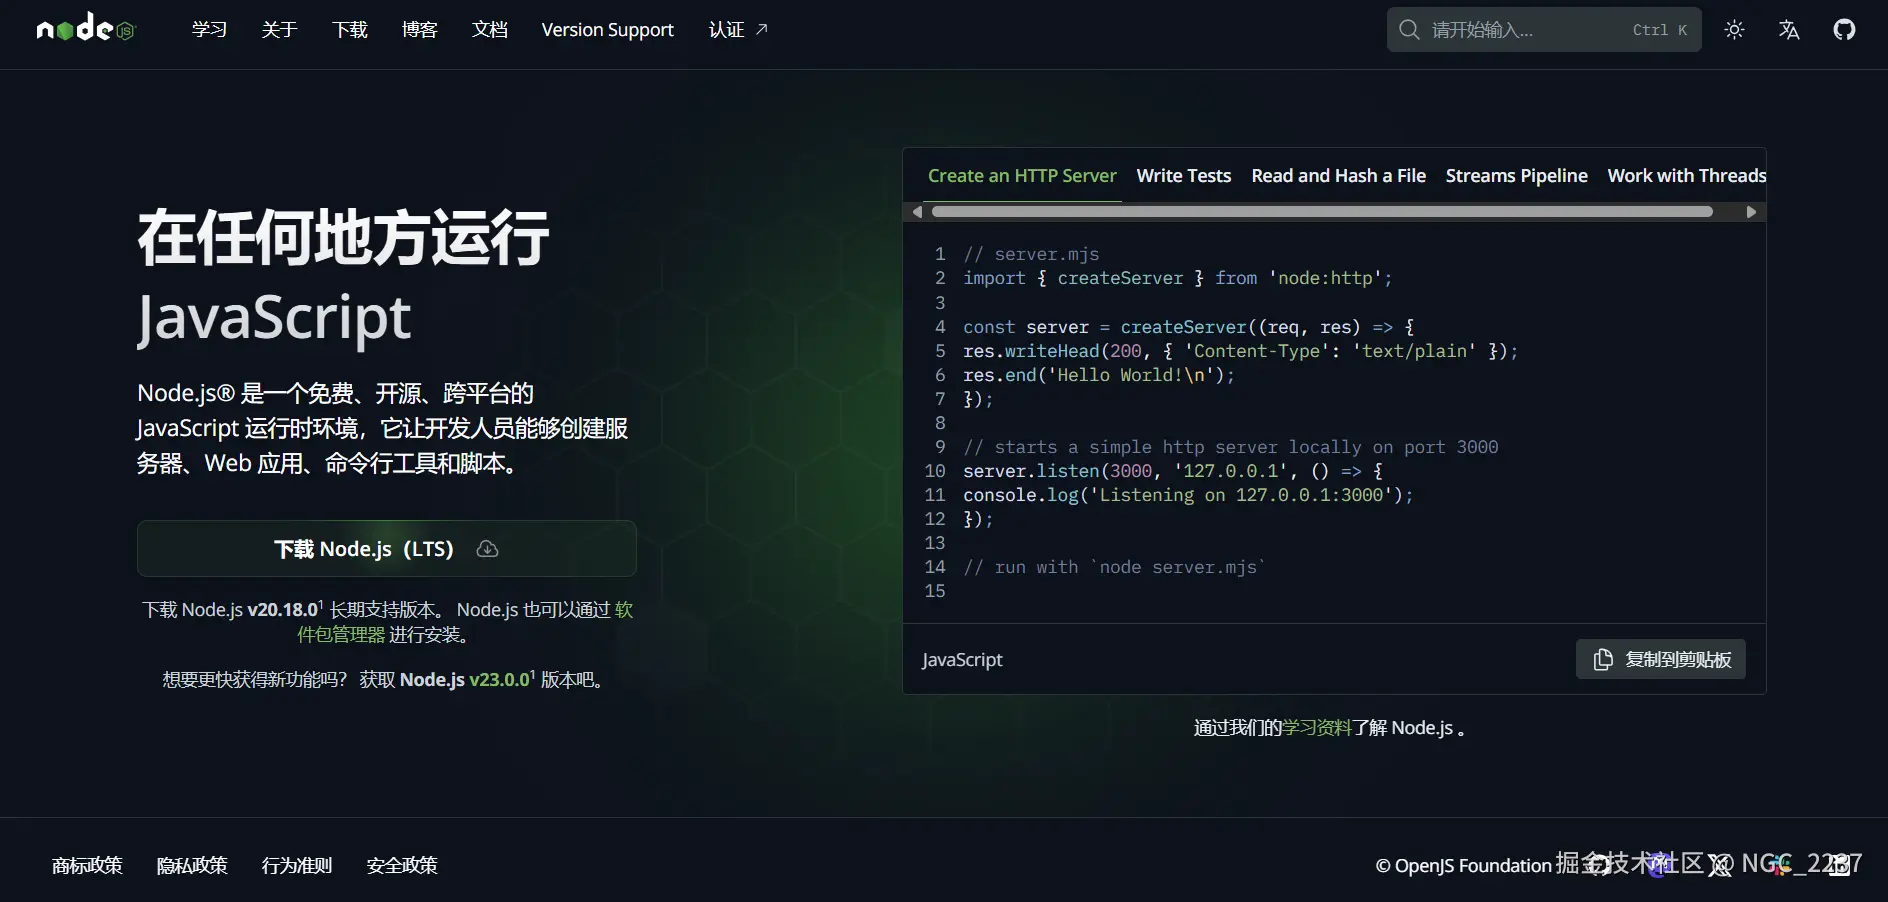Viewport: 1888px width, 902px height.
Task: Open the 关于 menu item
Action: [279, 30]
